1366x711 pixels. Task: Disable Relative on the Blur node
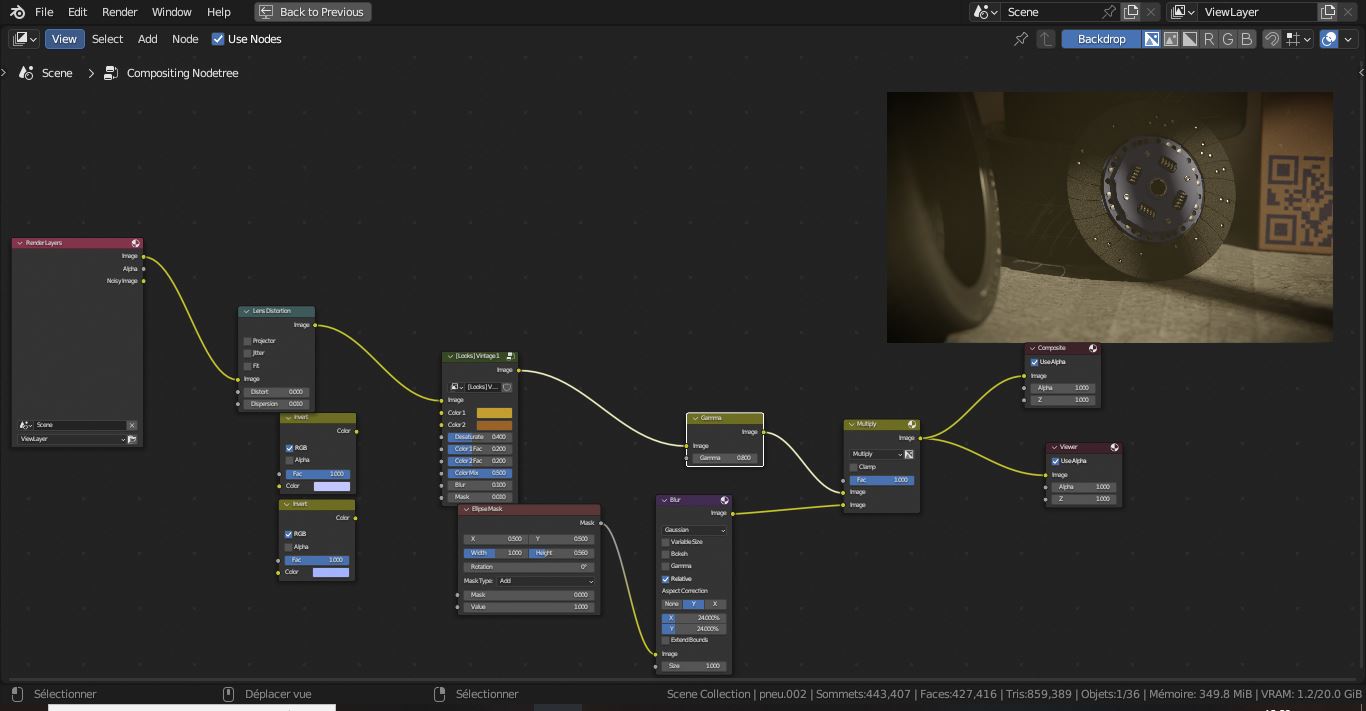tap(665, 578)
